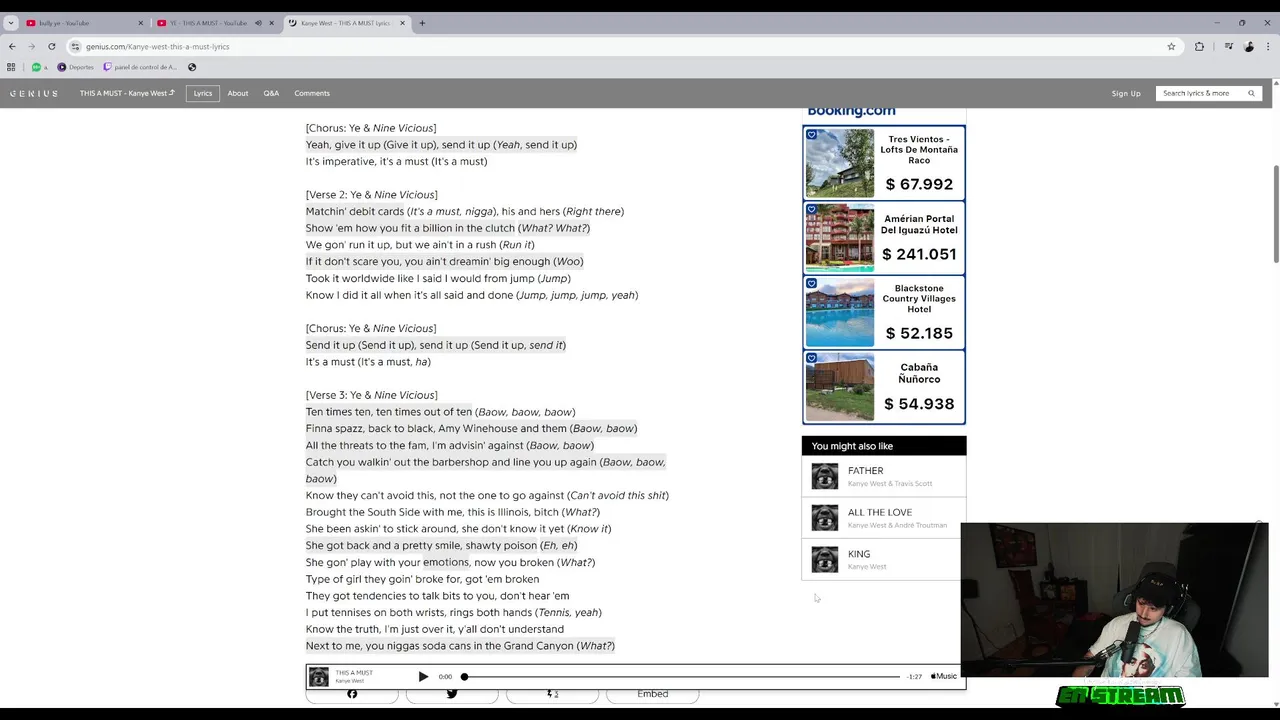Seek the Apple Music player progress bar
The height and width of the screenshot is (720, 1280).
682,677
